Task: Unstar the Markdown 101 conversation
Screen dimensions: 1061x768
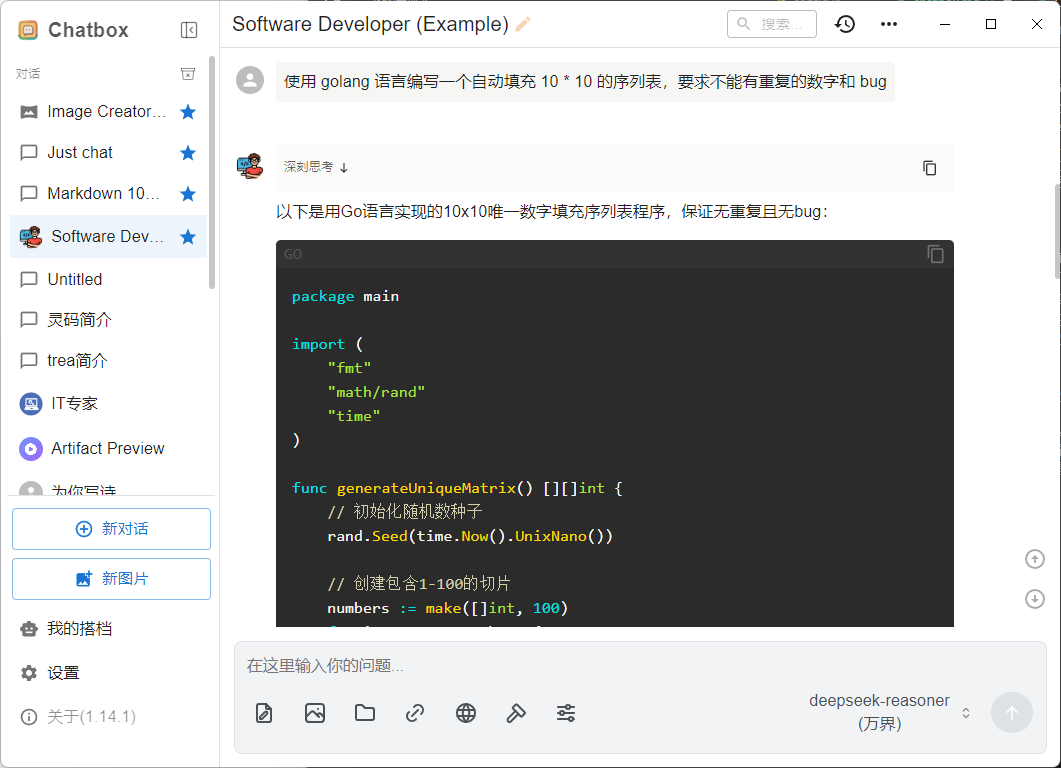Action: (x=188, y=194)
